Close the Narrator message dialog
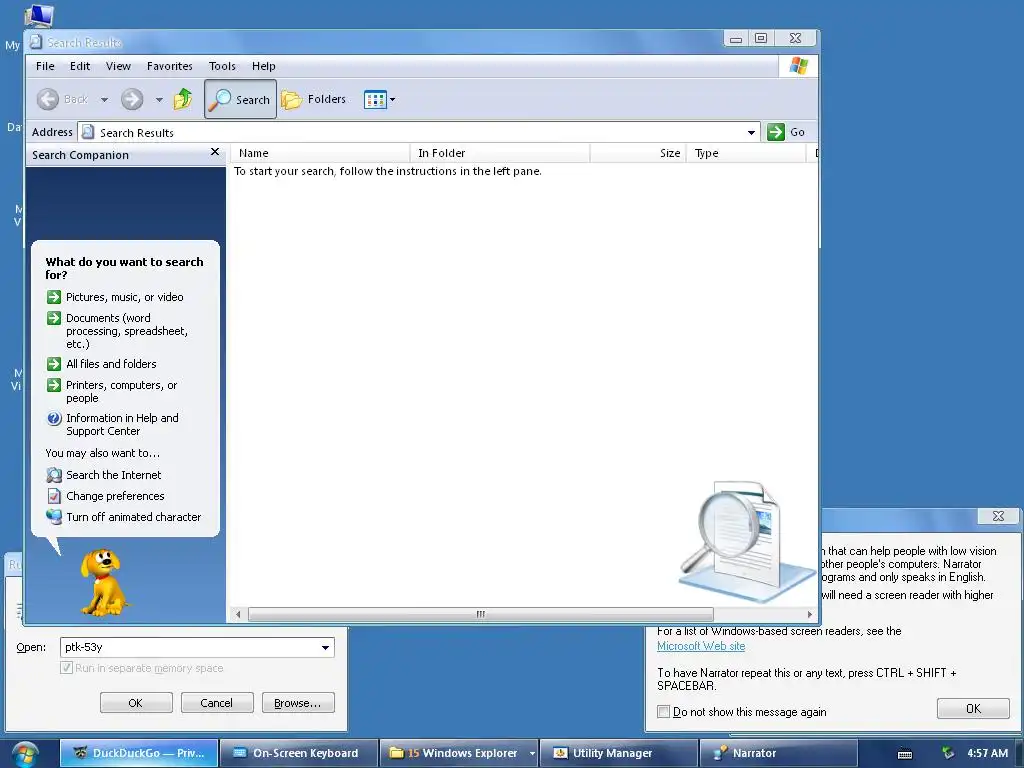The height and width of the screenshot is (768, 1024). pyautogui.click(x=998, y=516)
